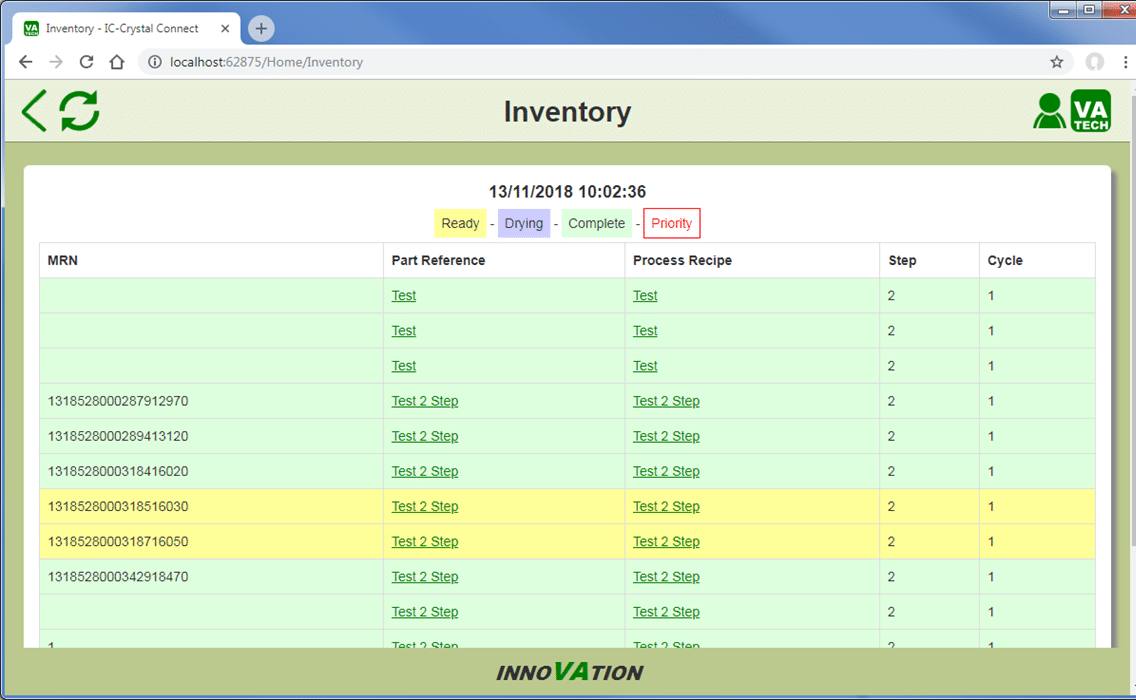Open Test 2 Step part for MRN 1318528000287912970
Image resolution: width=1136 pixels, height=700 pixels.
424,401
